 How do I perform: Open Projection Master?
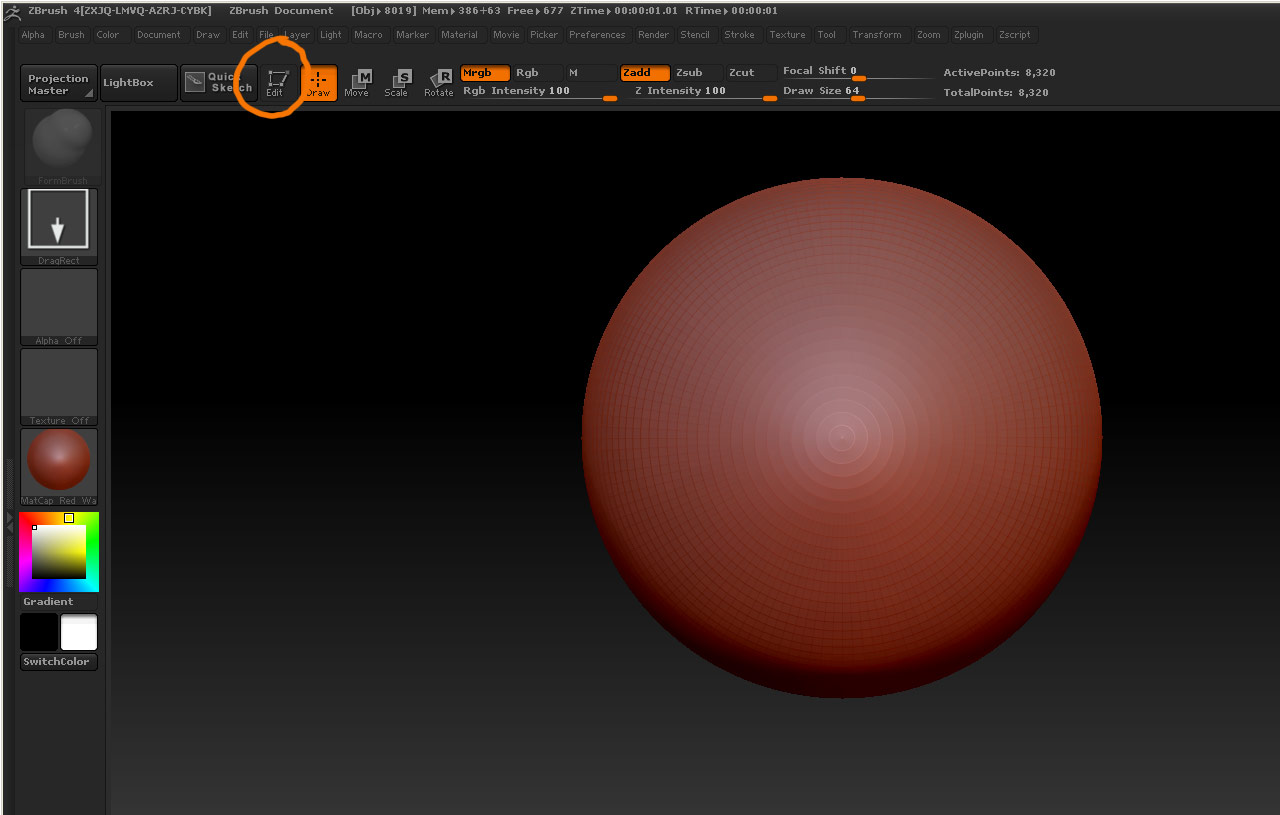click(x=58, y=82)
